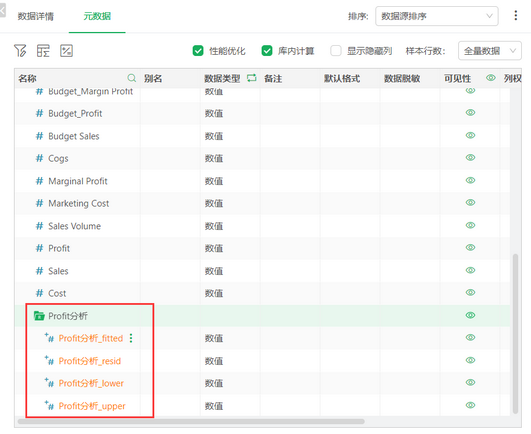Select the 元数据 tab

[97, 16]
